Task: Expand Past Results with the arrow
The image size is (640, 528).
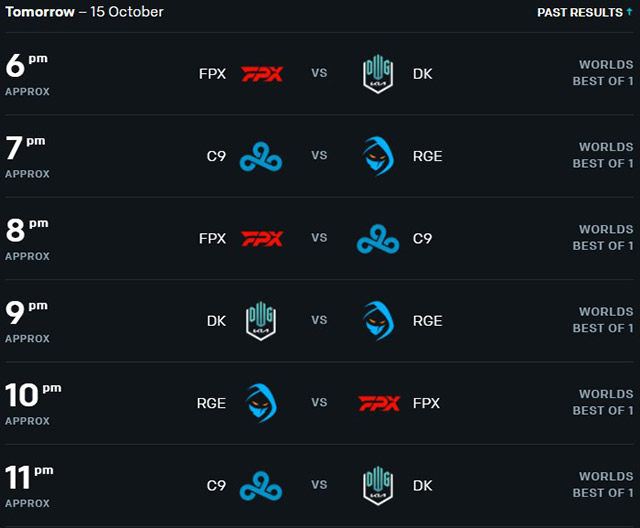Action: click(x=629, y=12)
